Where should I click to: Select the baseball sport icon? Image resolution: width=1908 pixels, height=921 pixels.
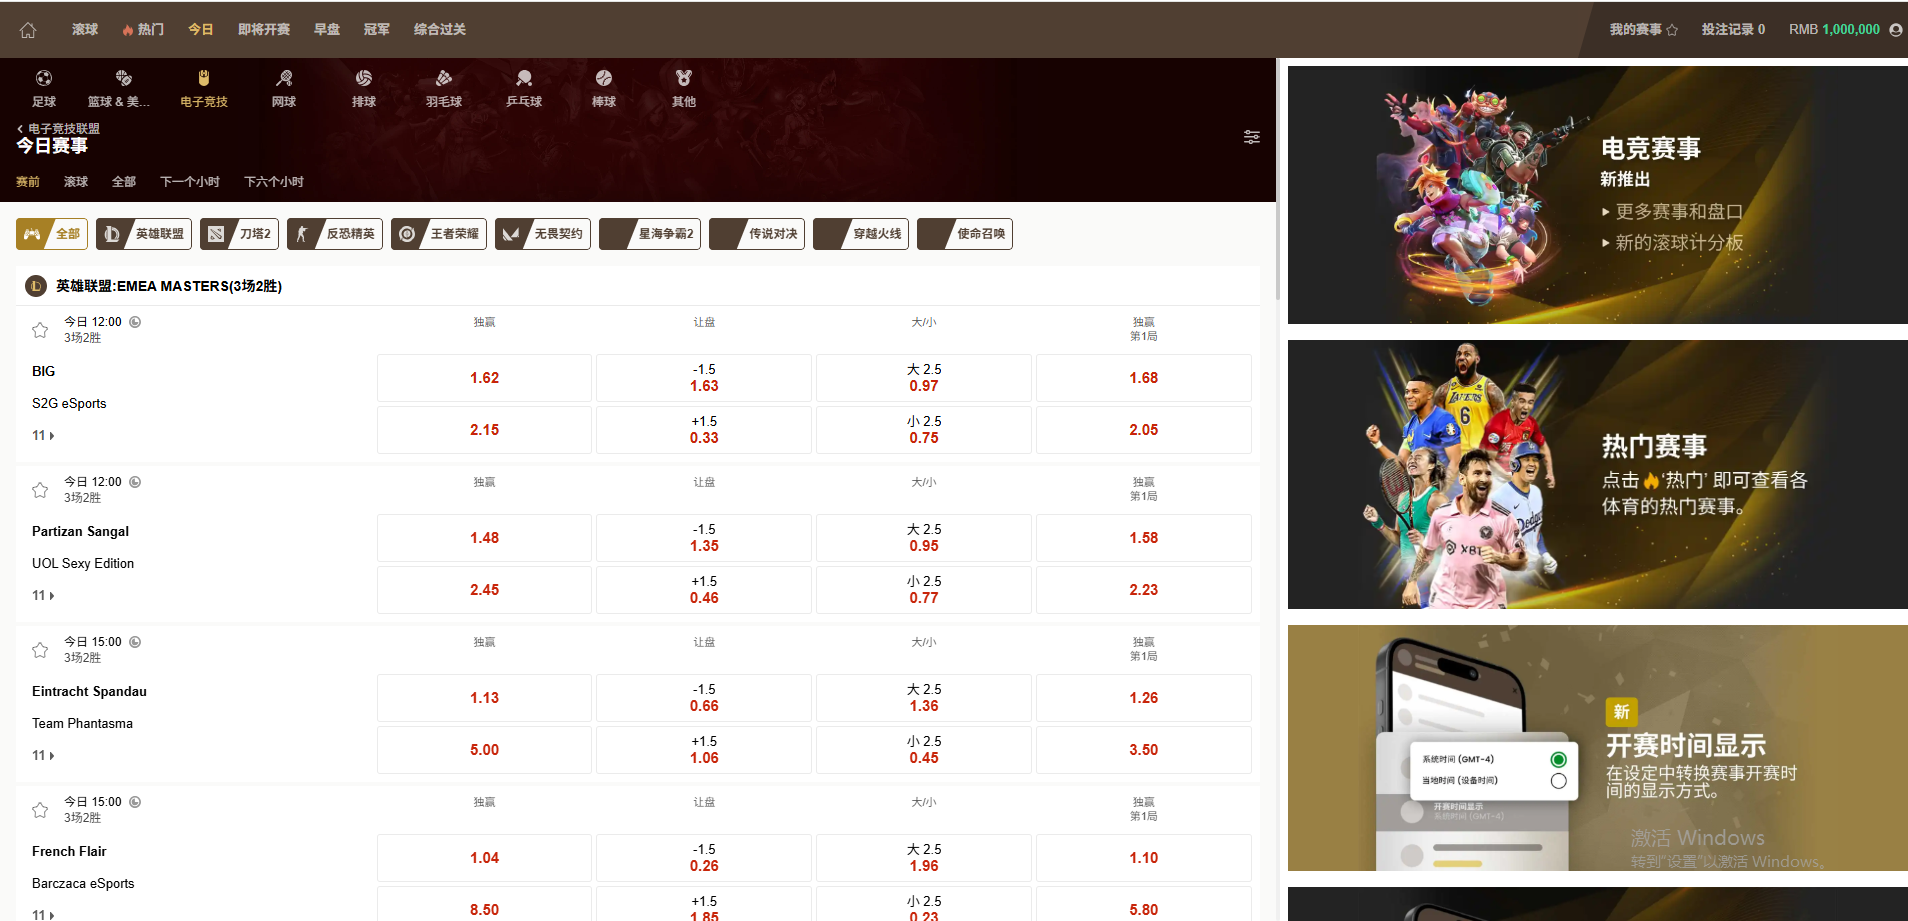(604, 79)
